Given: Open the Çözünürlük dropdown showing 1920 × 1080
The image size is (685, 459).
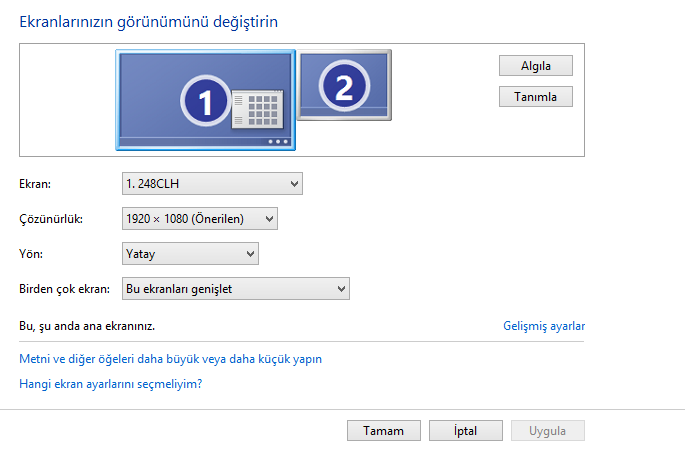Looking at the screenshot, I should 200,218.
